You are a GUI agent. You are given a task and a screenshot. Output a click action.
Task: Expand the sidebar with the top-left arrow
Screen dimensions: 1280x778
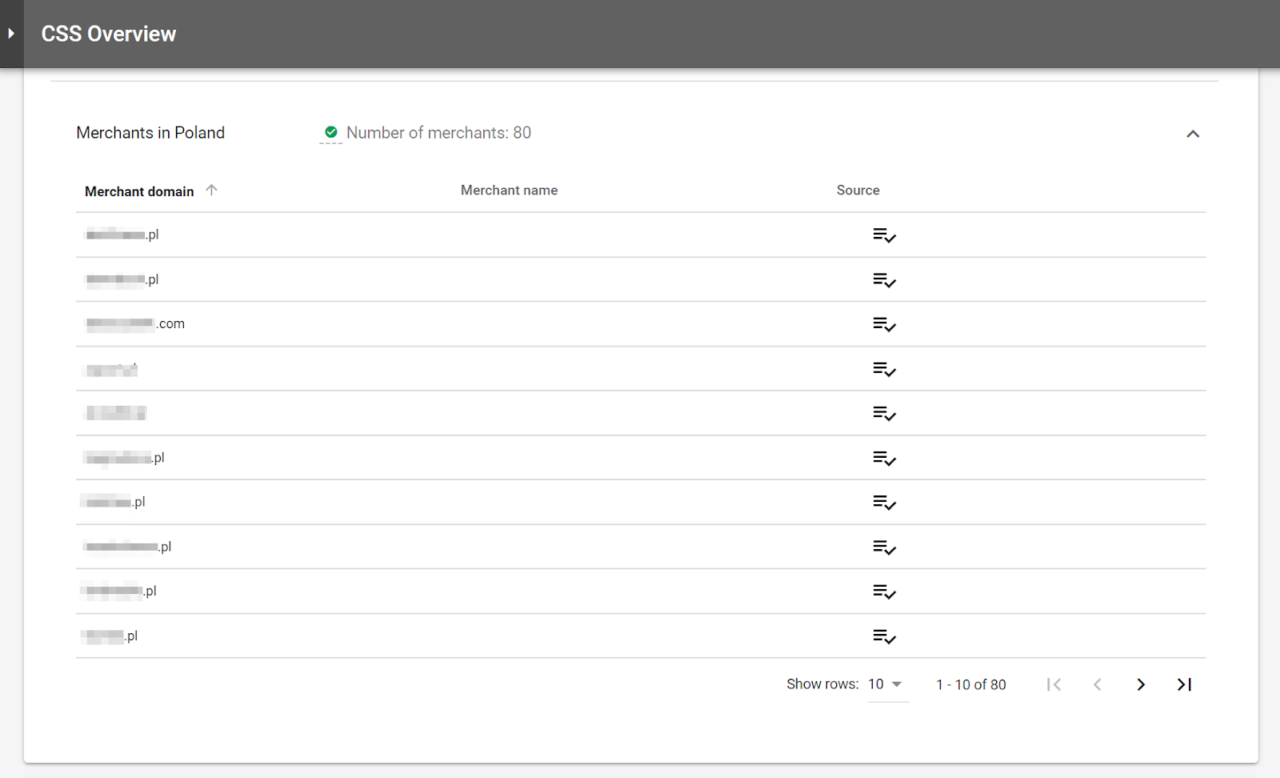tap(11, 34)
